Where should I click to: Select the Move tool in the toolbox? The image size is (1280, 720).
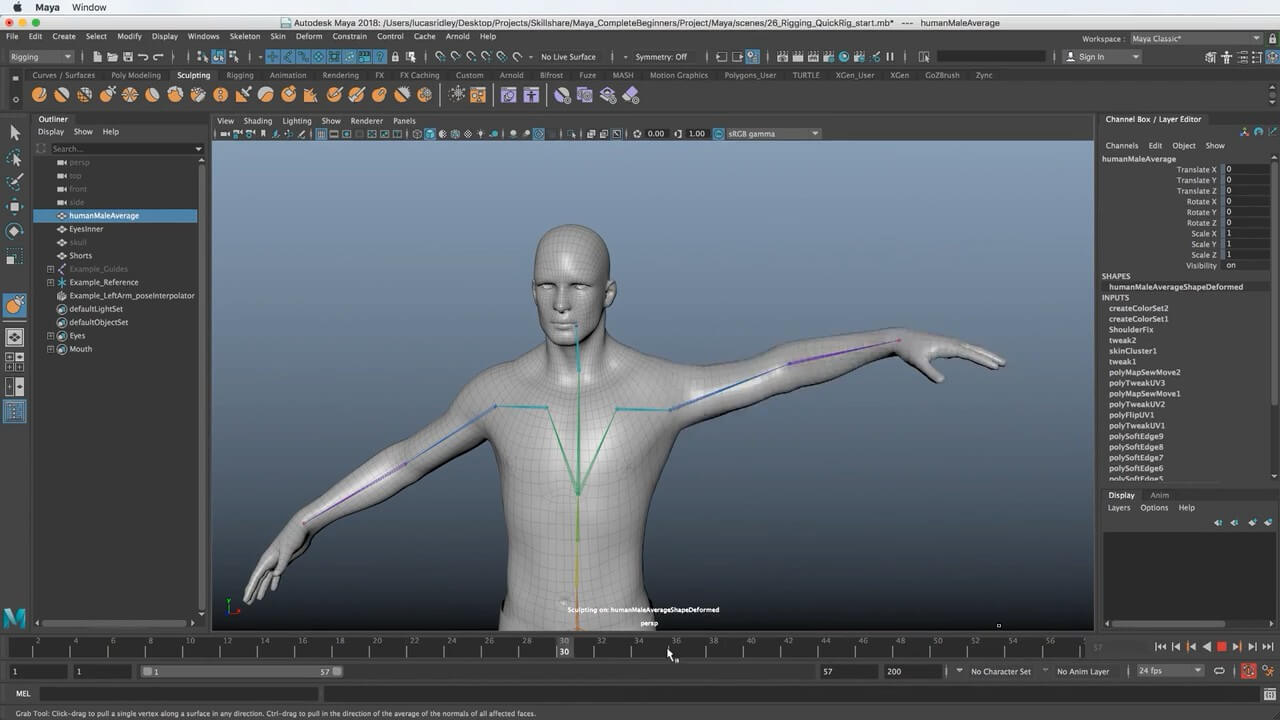[x=14, y=207]
